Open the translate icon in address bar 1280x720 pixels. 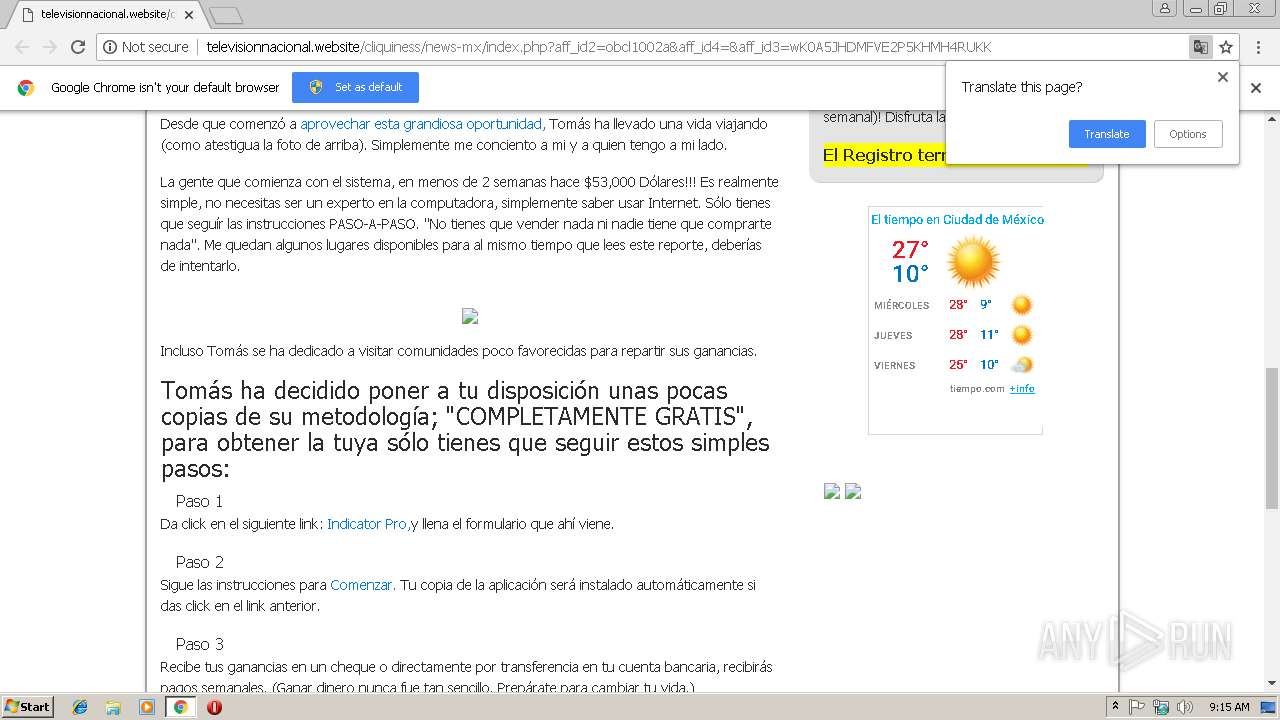pos(1200,47)
